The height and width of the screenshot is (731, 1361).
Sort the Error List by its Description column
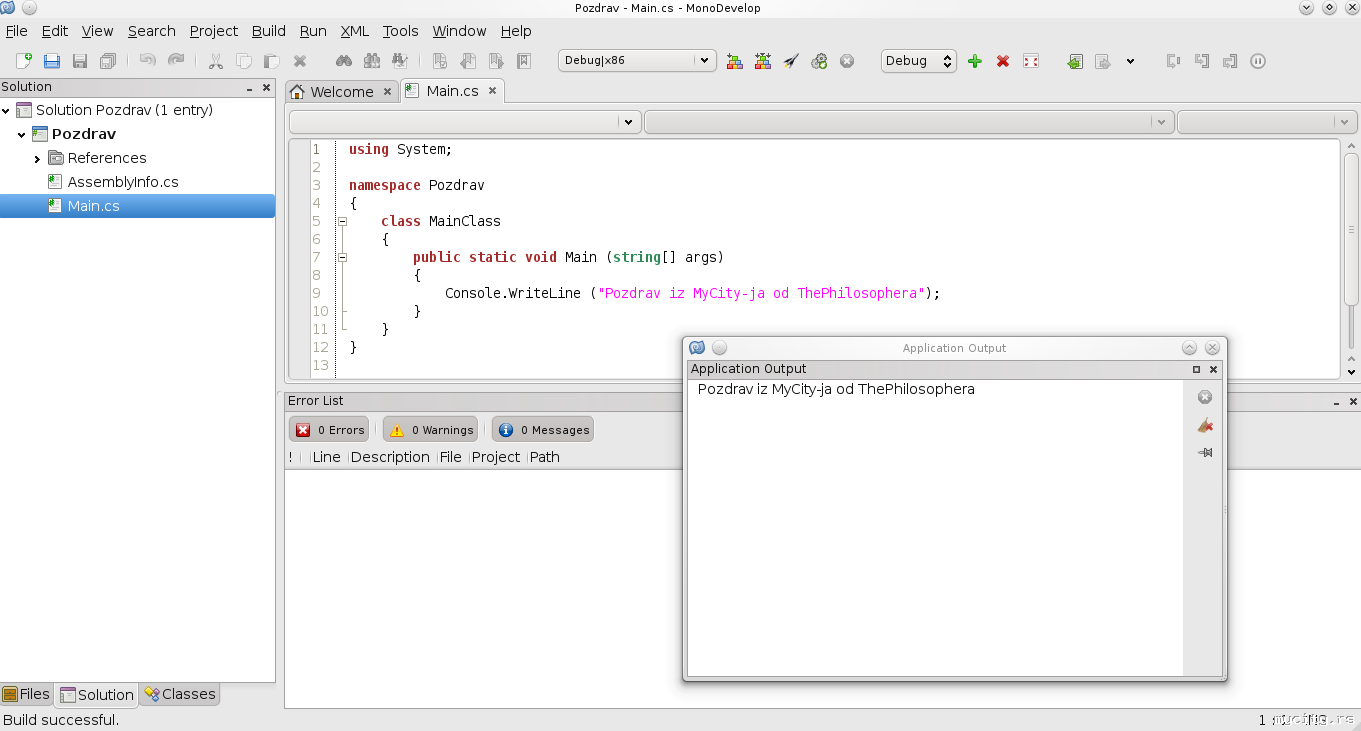[x=390, y=457]
